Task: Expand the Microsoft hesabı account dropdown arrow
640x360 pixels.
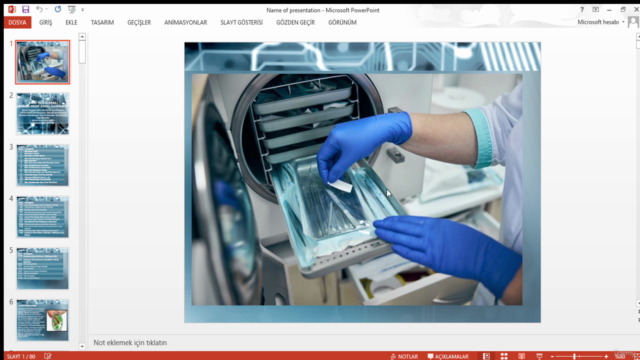Action: click(623, 22)
